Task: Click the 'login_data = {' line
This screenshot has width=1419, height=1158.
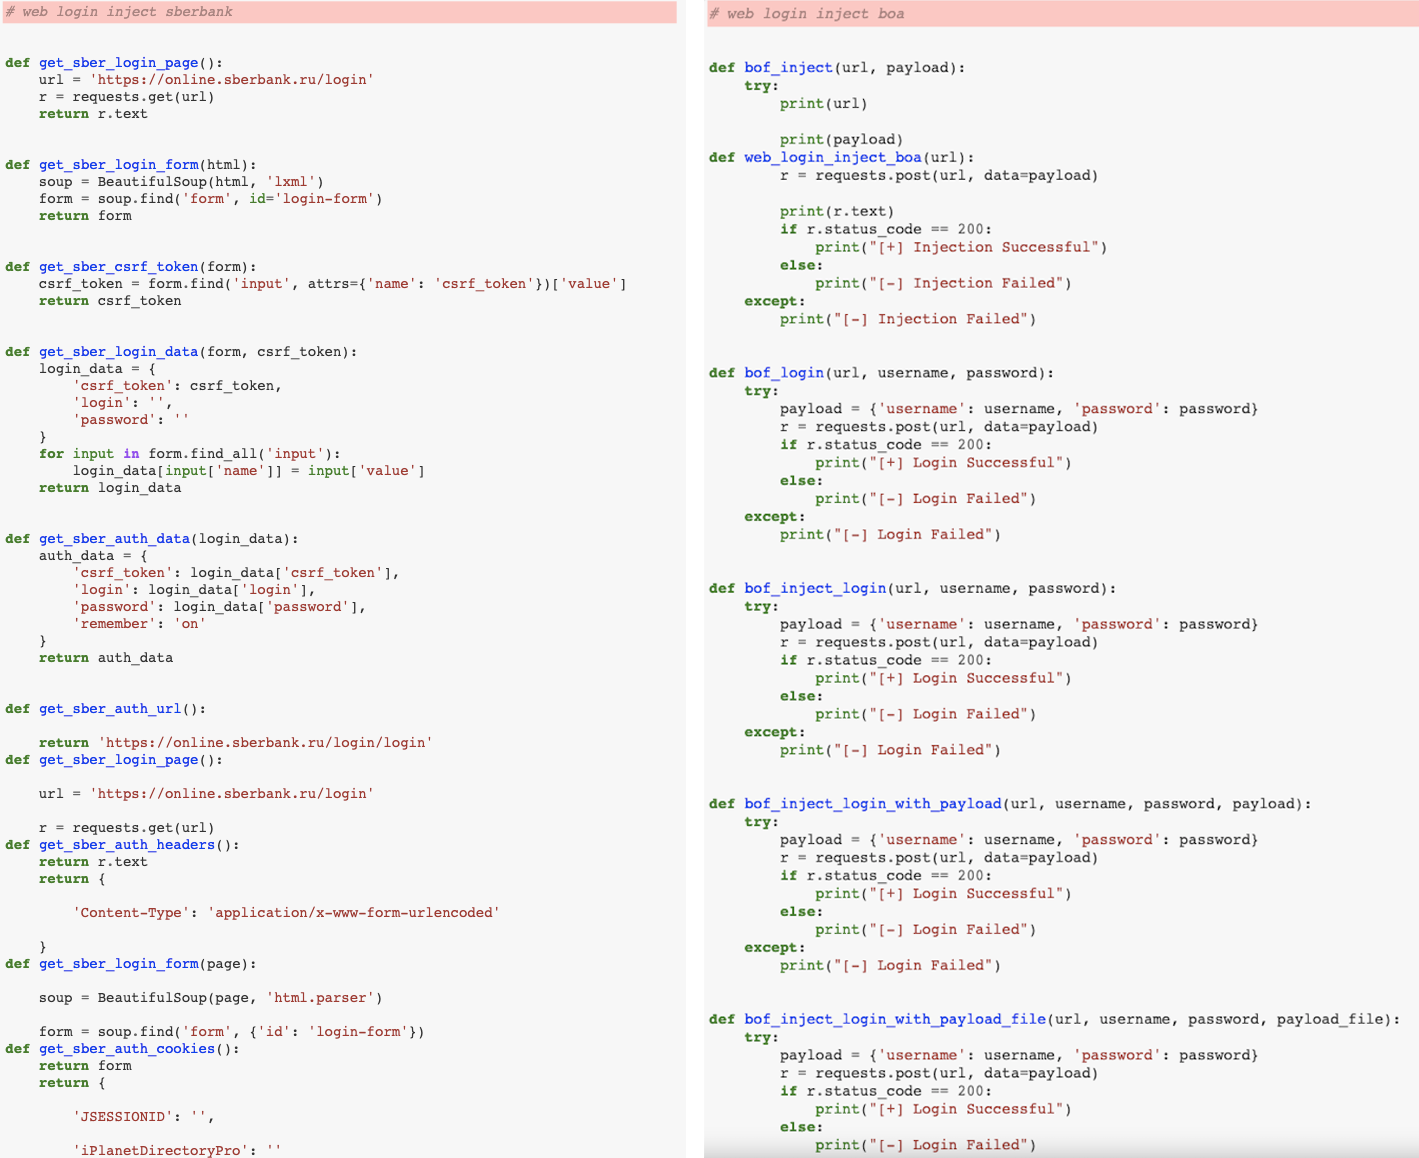Action: coord(97,368)
